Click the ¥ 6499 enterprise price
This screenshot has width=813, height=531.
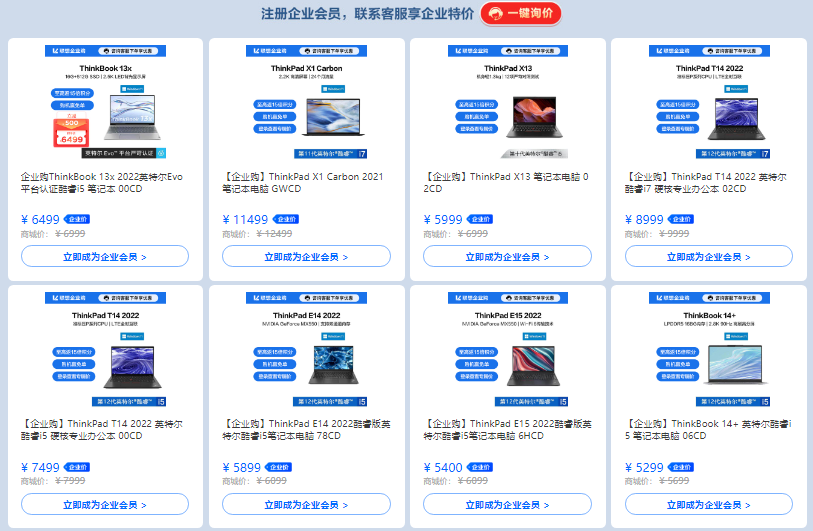click(x=40, y=219)
